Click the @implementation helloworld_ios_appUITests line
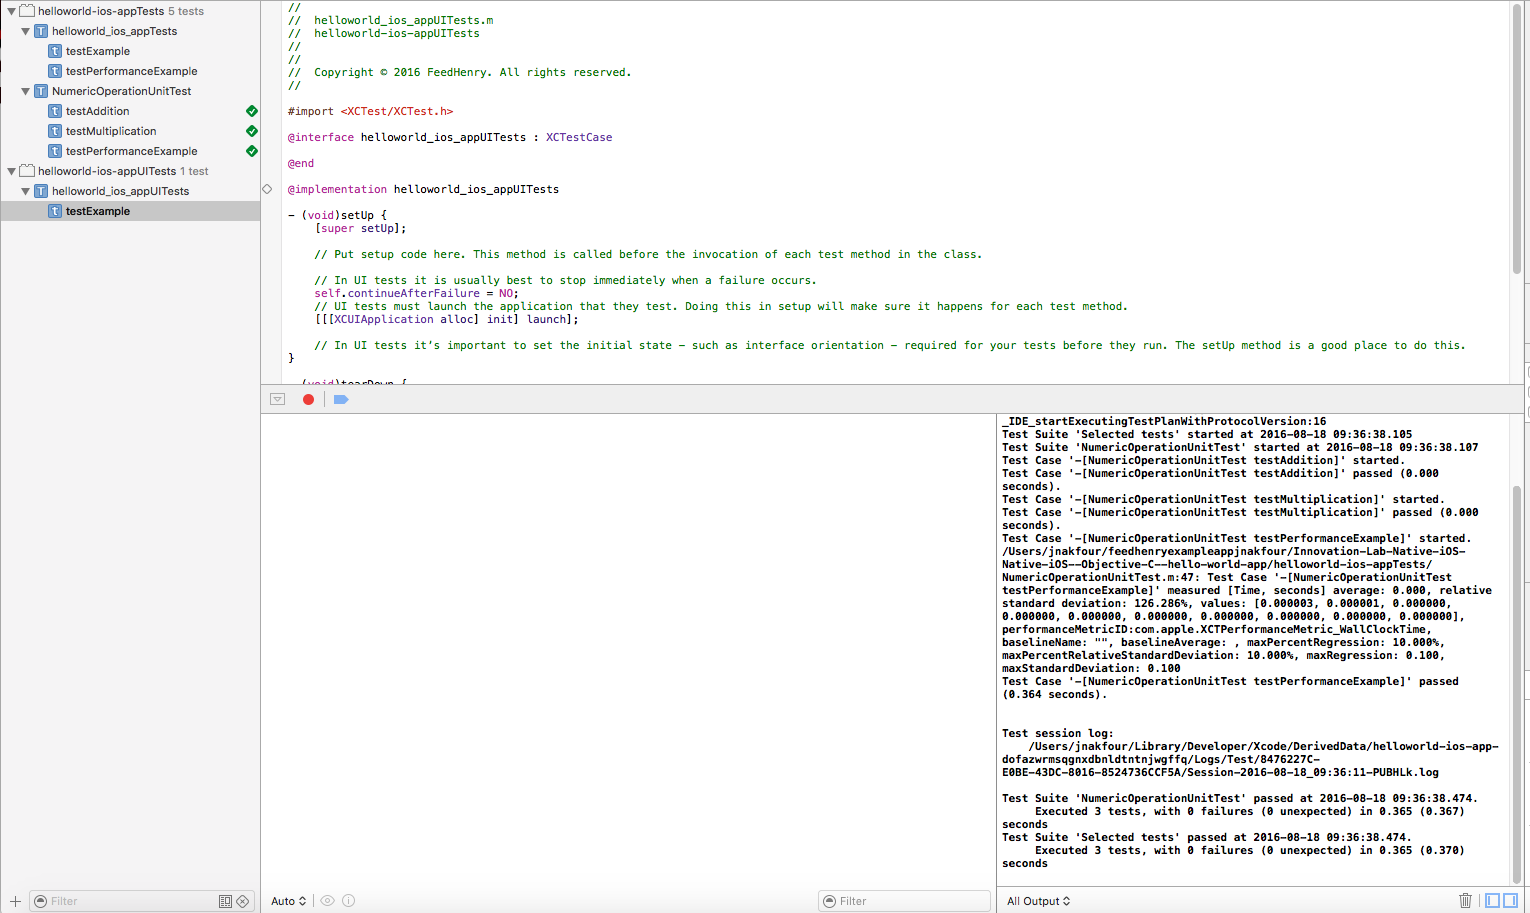The width and height of the screenshot is (1530, 913). [423, 189]
